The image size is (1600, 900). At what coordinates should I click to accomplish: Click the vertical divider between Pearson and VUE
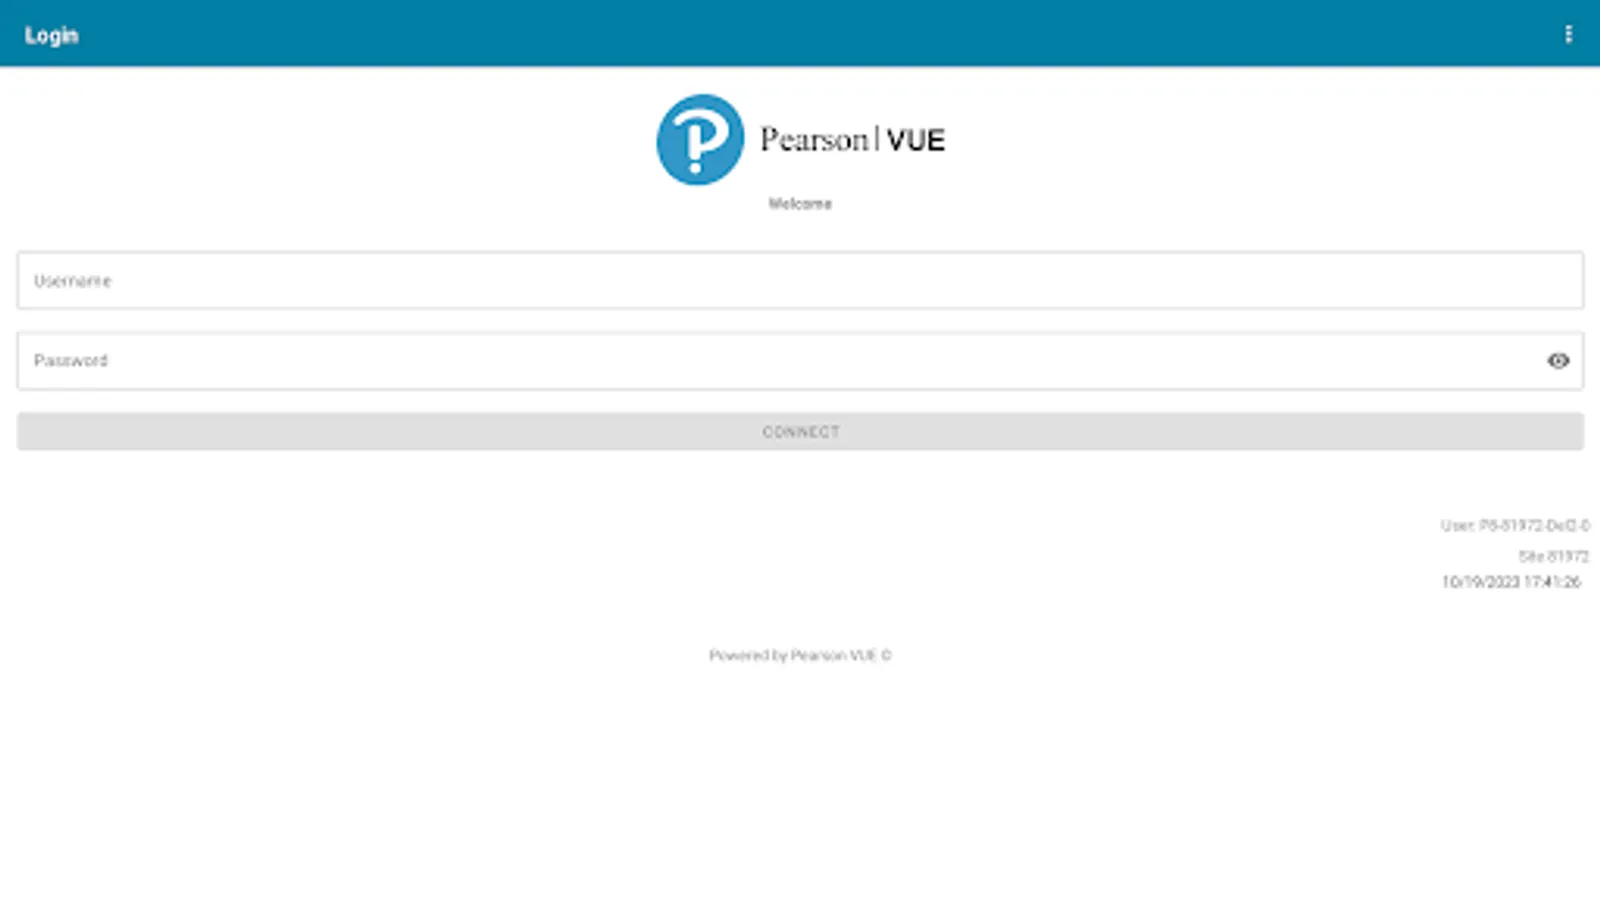[x=877, y=138]
